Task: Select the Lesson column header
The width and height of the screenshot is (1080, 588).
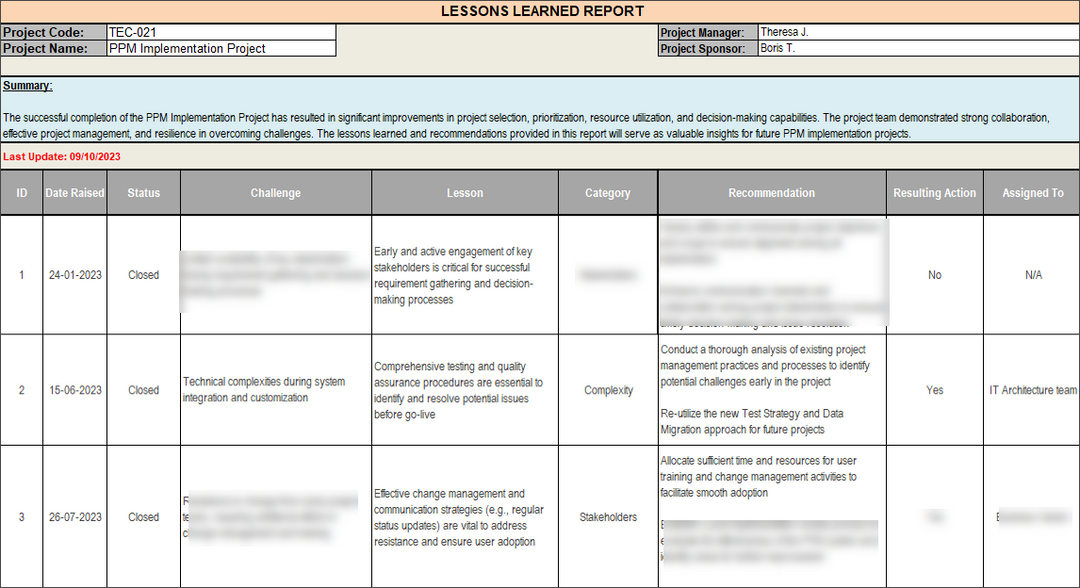Action: (x=464, y=193)
